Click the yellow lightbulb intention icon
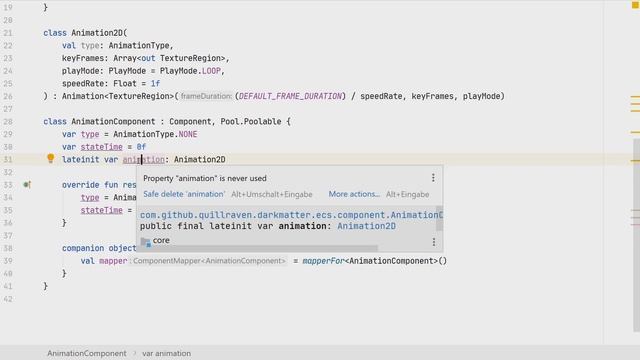 coord(51,158)
